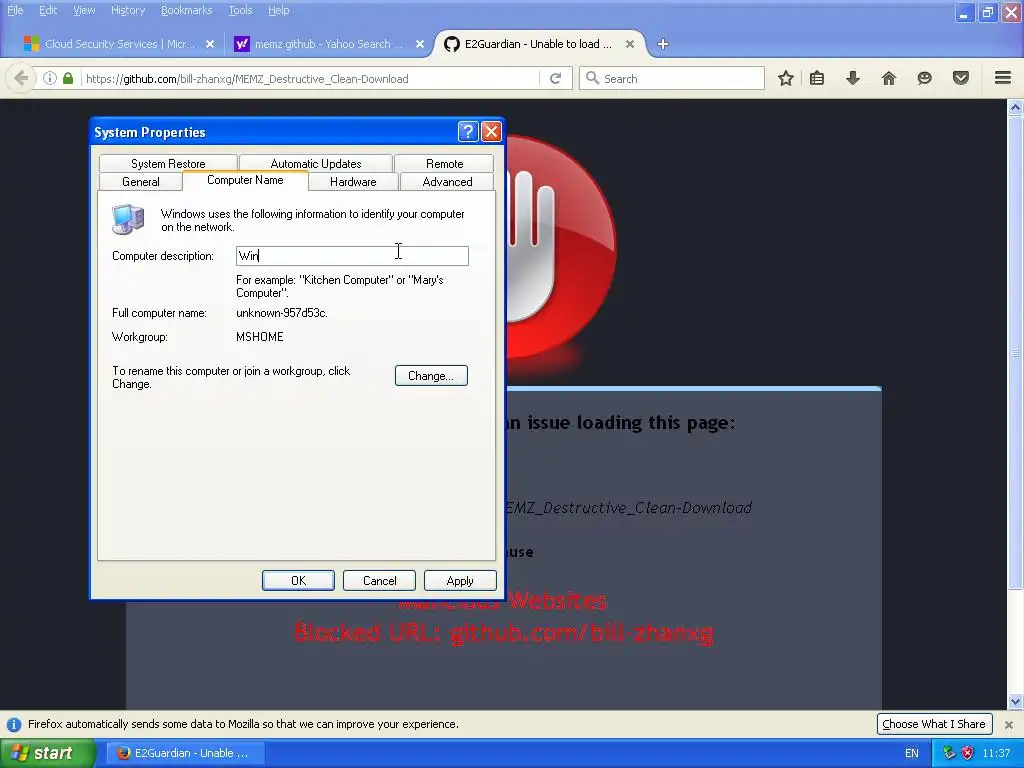Screen dimensions: 1024x768
Task: Switch to the Cloud Security Services tab
Action: tap(119, 44)
